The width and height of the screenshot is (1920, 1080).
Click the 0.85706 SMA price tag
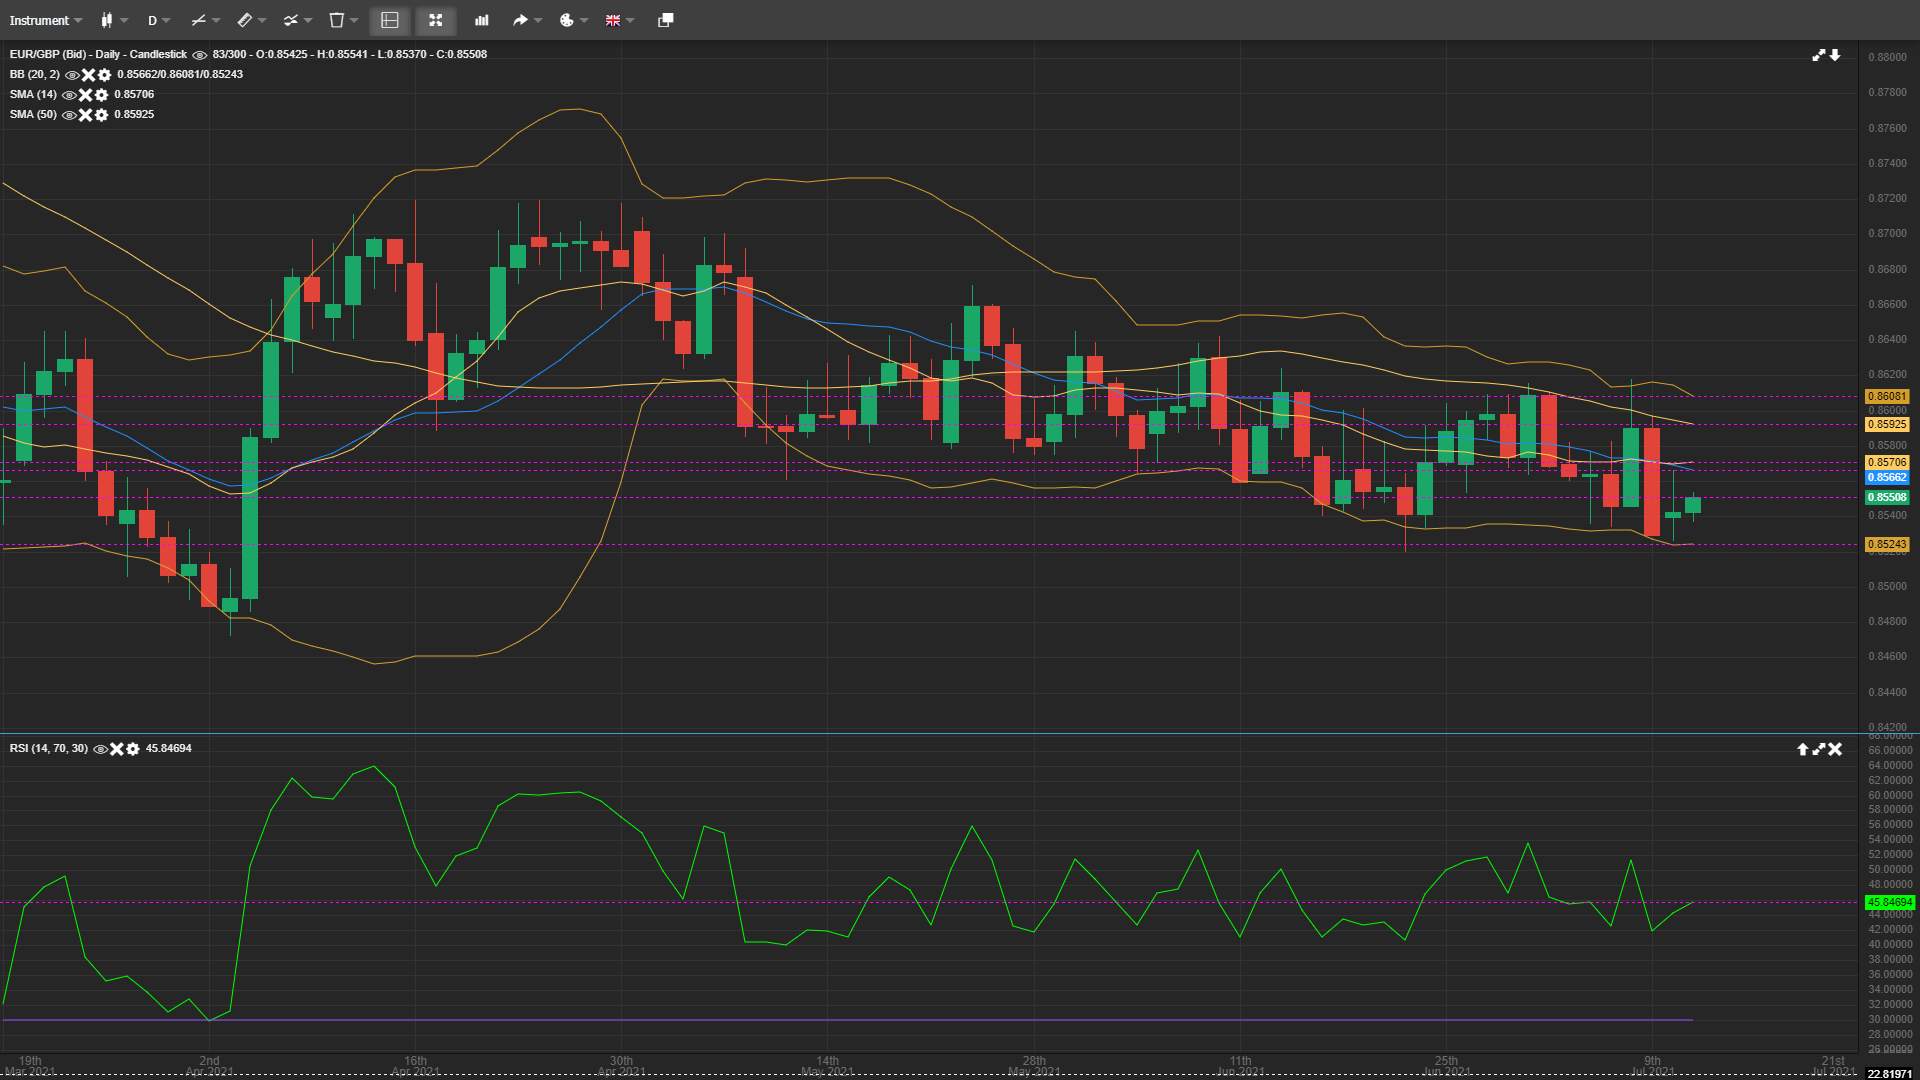click(1887, 463)
